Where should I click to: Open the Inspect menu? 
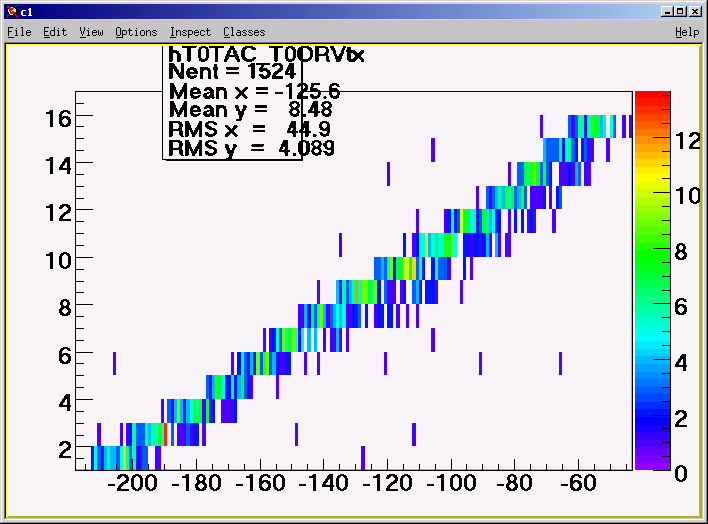click(190, 32)
